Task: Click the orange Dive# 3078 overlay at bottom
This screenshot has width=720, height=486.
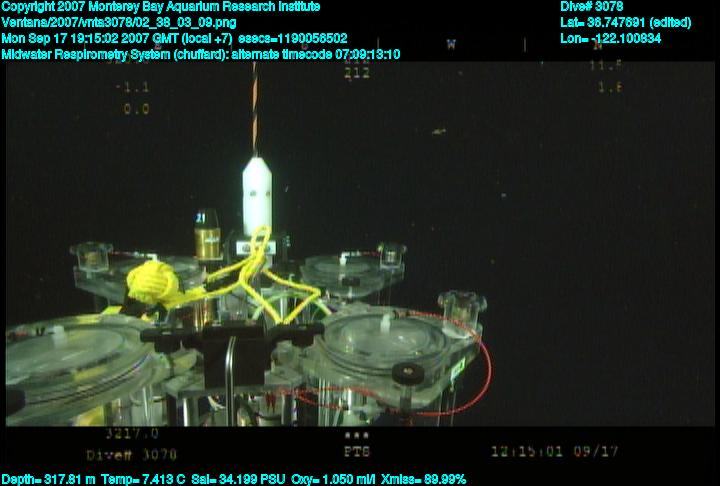Action: tap(132, 455)
